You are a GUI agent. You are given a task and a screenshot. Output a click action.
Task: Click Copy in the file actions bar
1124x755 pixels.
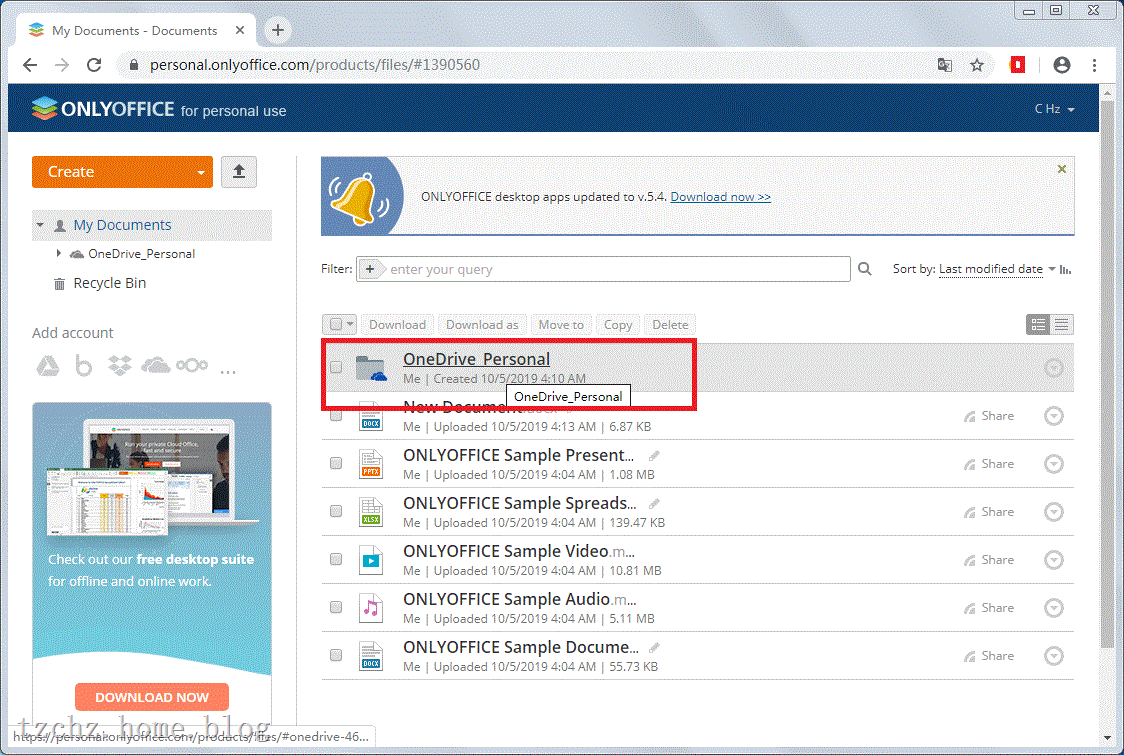618,325
